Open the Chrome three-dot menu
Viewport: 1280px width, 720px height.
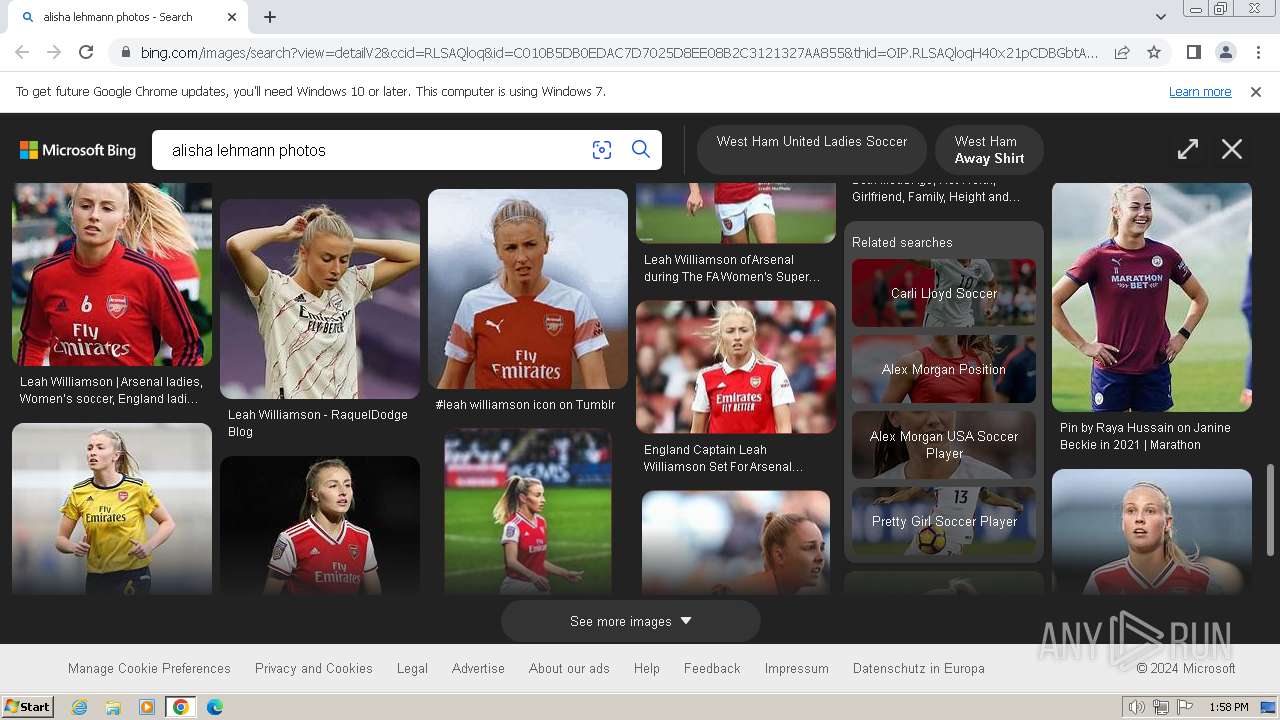[x=1258, y=52]
